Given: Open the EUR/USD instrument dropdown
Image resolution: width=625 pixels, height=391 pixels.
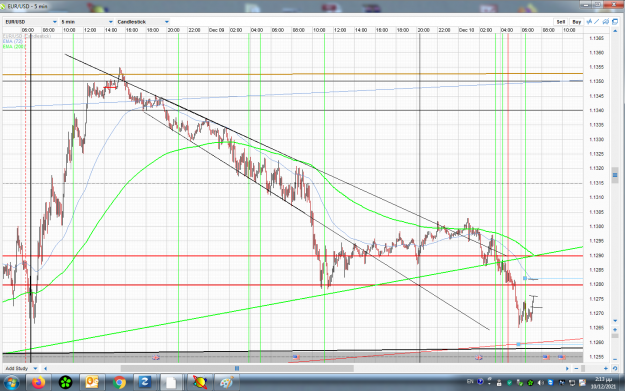Looking at the screenshot, I should click(31, 22).
